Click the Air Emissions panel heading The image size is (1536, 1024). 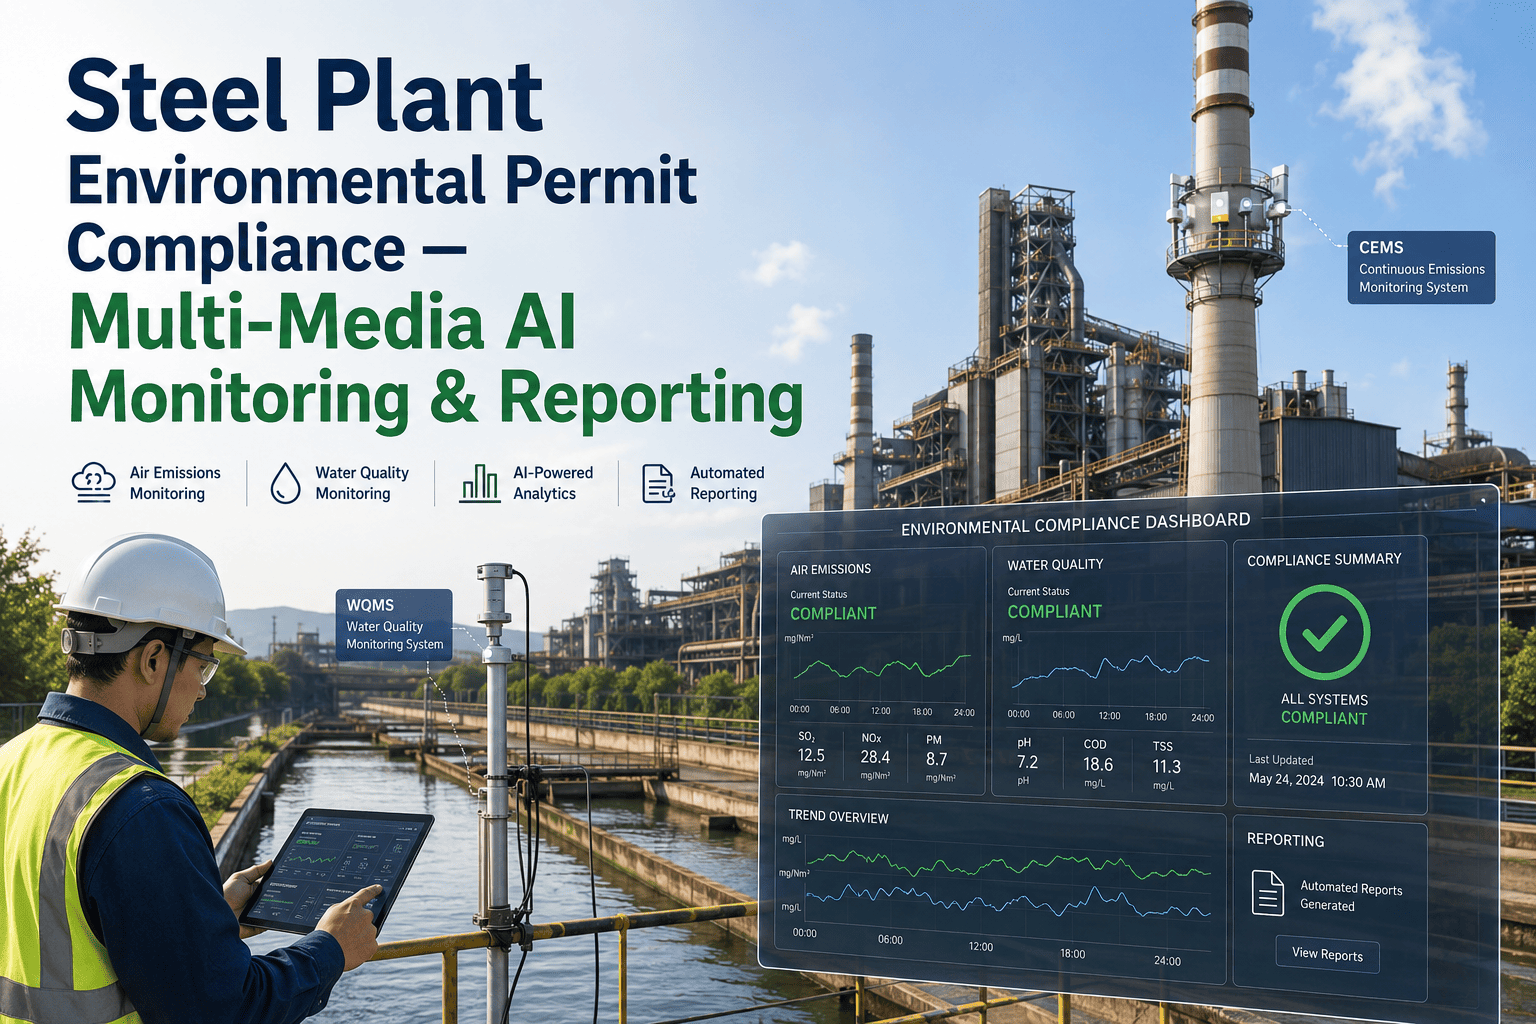click(x=830, y=569)
